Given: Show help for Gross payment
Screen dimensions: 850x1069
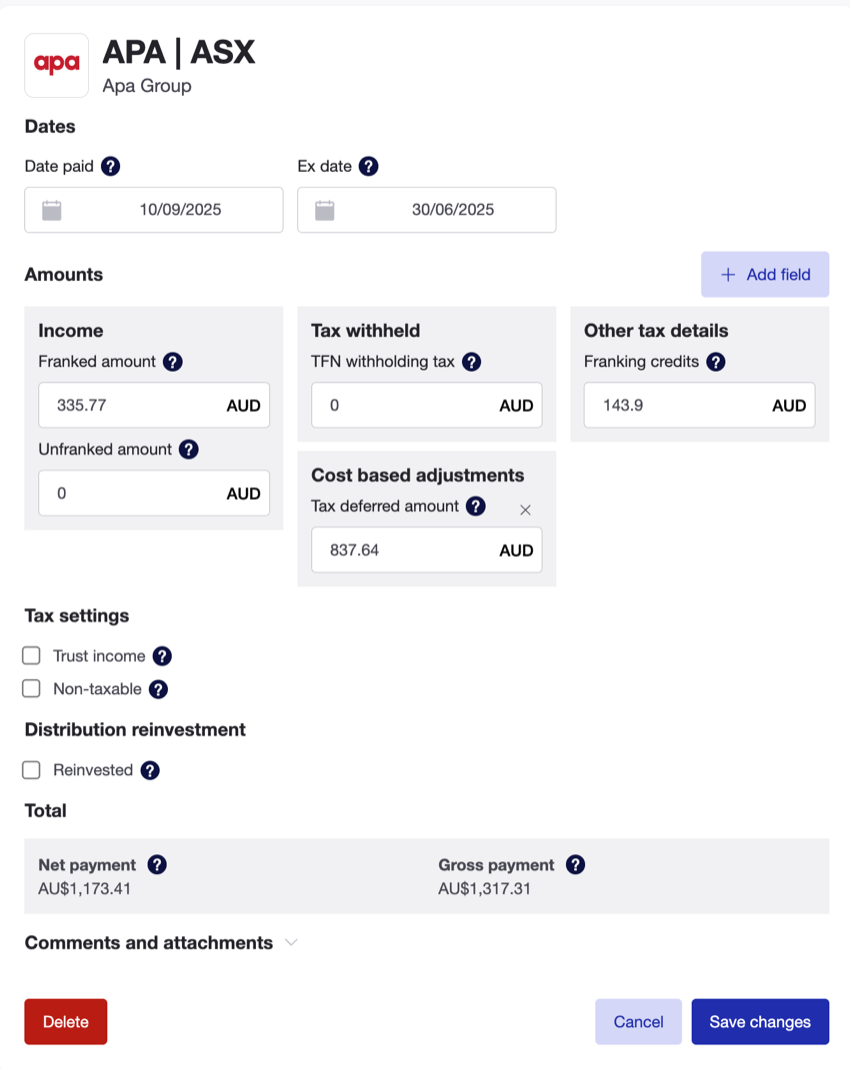Looking at the screenshot, I should point(575,865).
